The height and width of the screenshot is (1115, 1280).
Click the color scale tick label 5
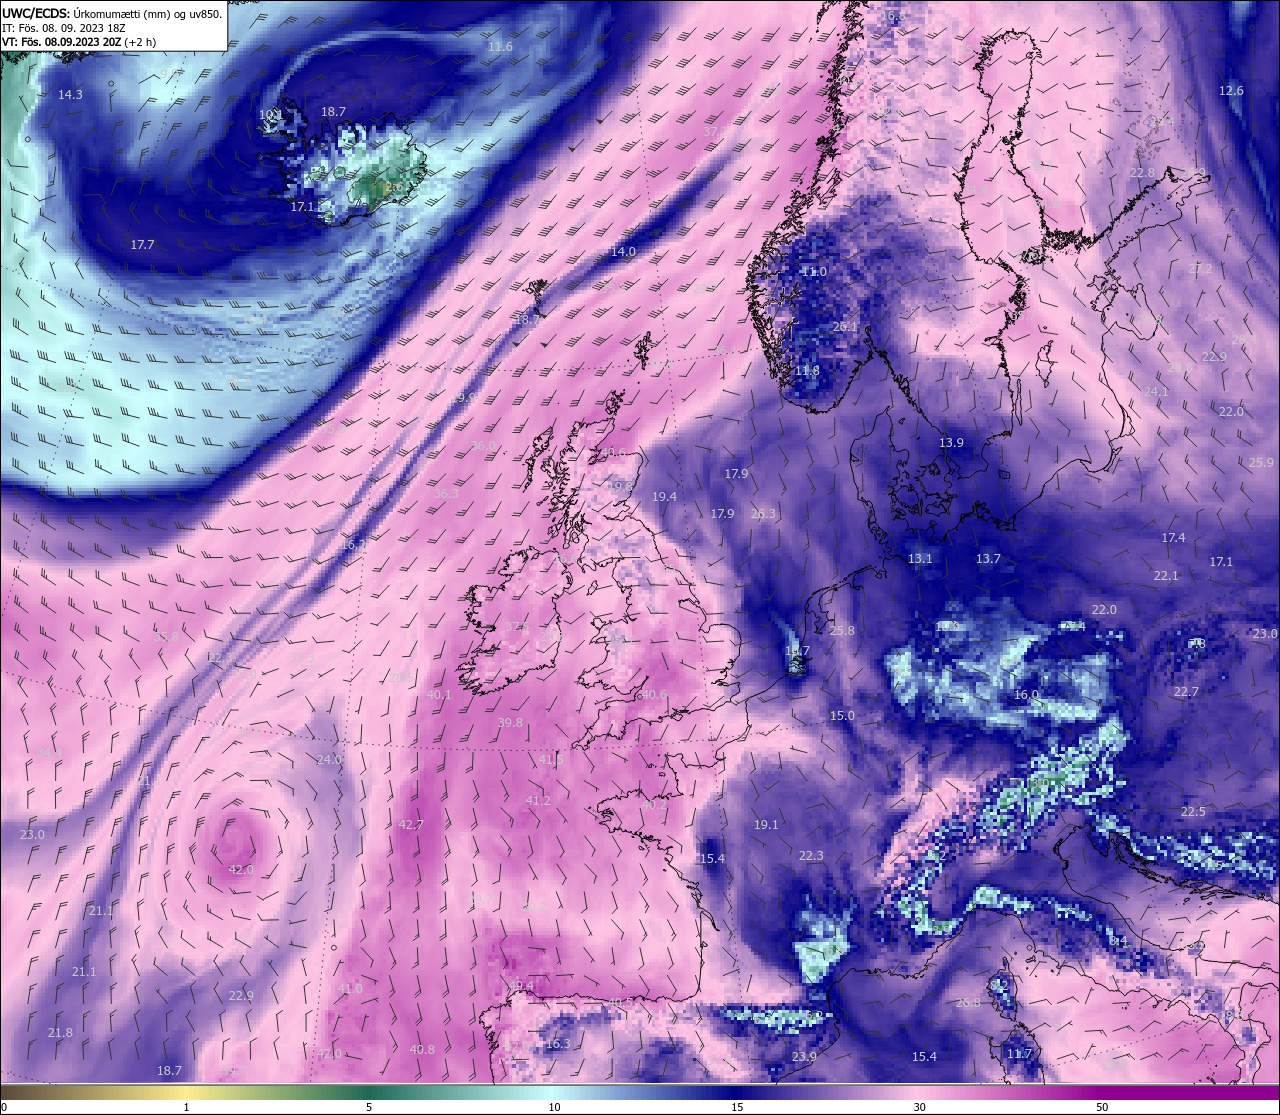click(369, 1108)
